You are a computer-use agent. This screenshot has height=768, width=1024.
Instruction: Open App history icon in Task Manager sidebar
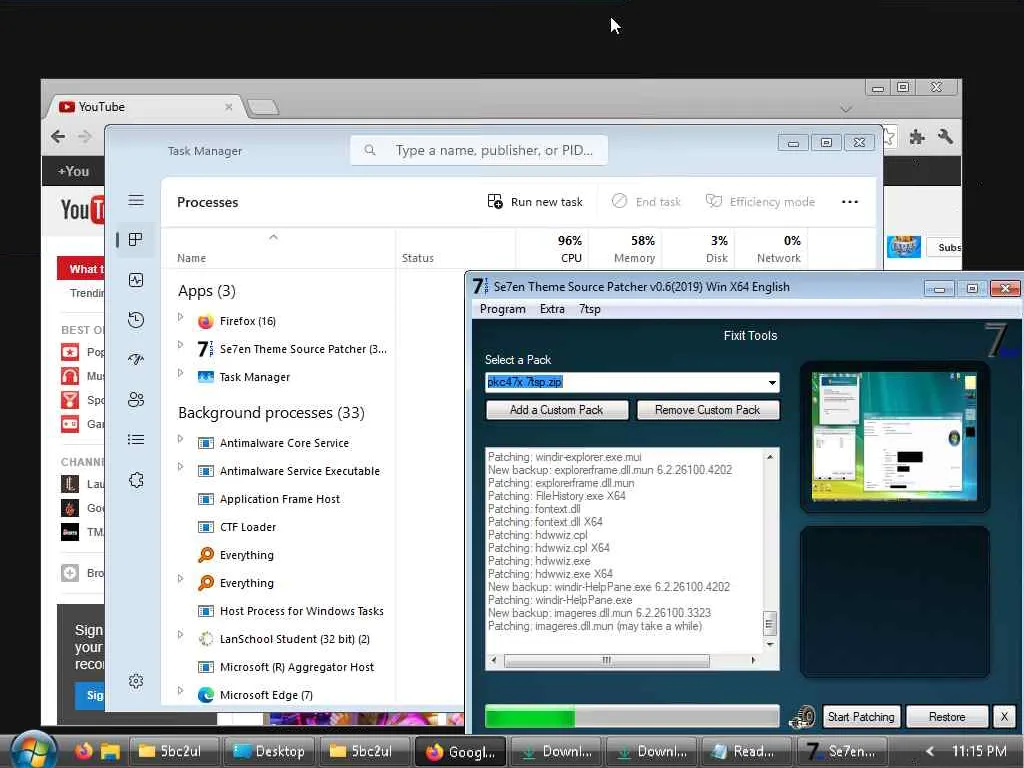click(x=136, y=320)
